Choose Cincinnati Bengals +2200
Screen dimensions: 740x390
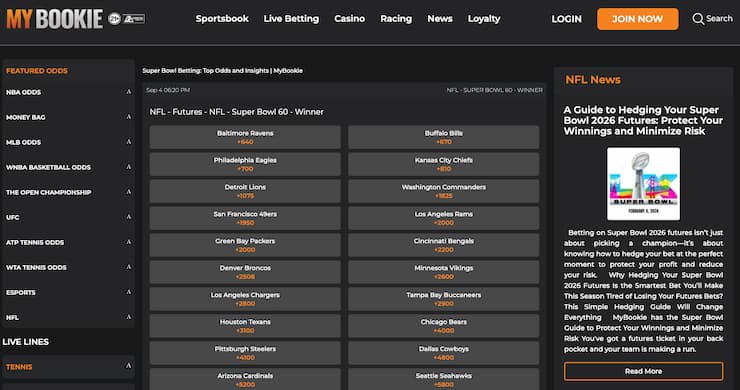click(x=444, y=245)
